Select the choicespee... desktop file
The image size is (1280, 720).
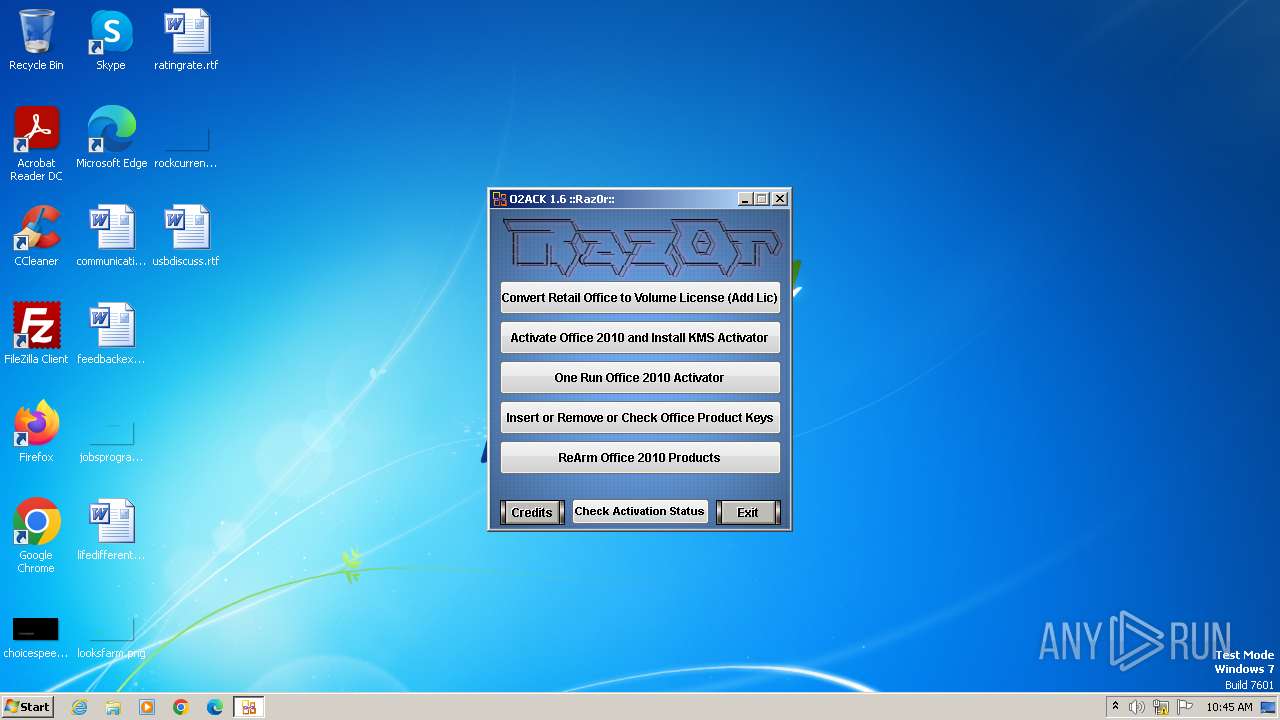coord(36,636)
